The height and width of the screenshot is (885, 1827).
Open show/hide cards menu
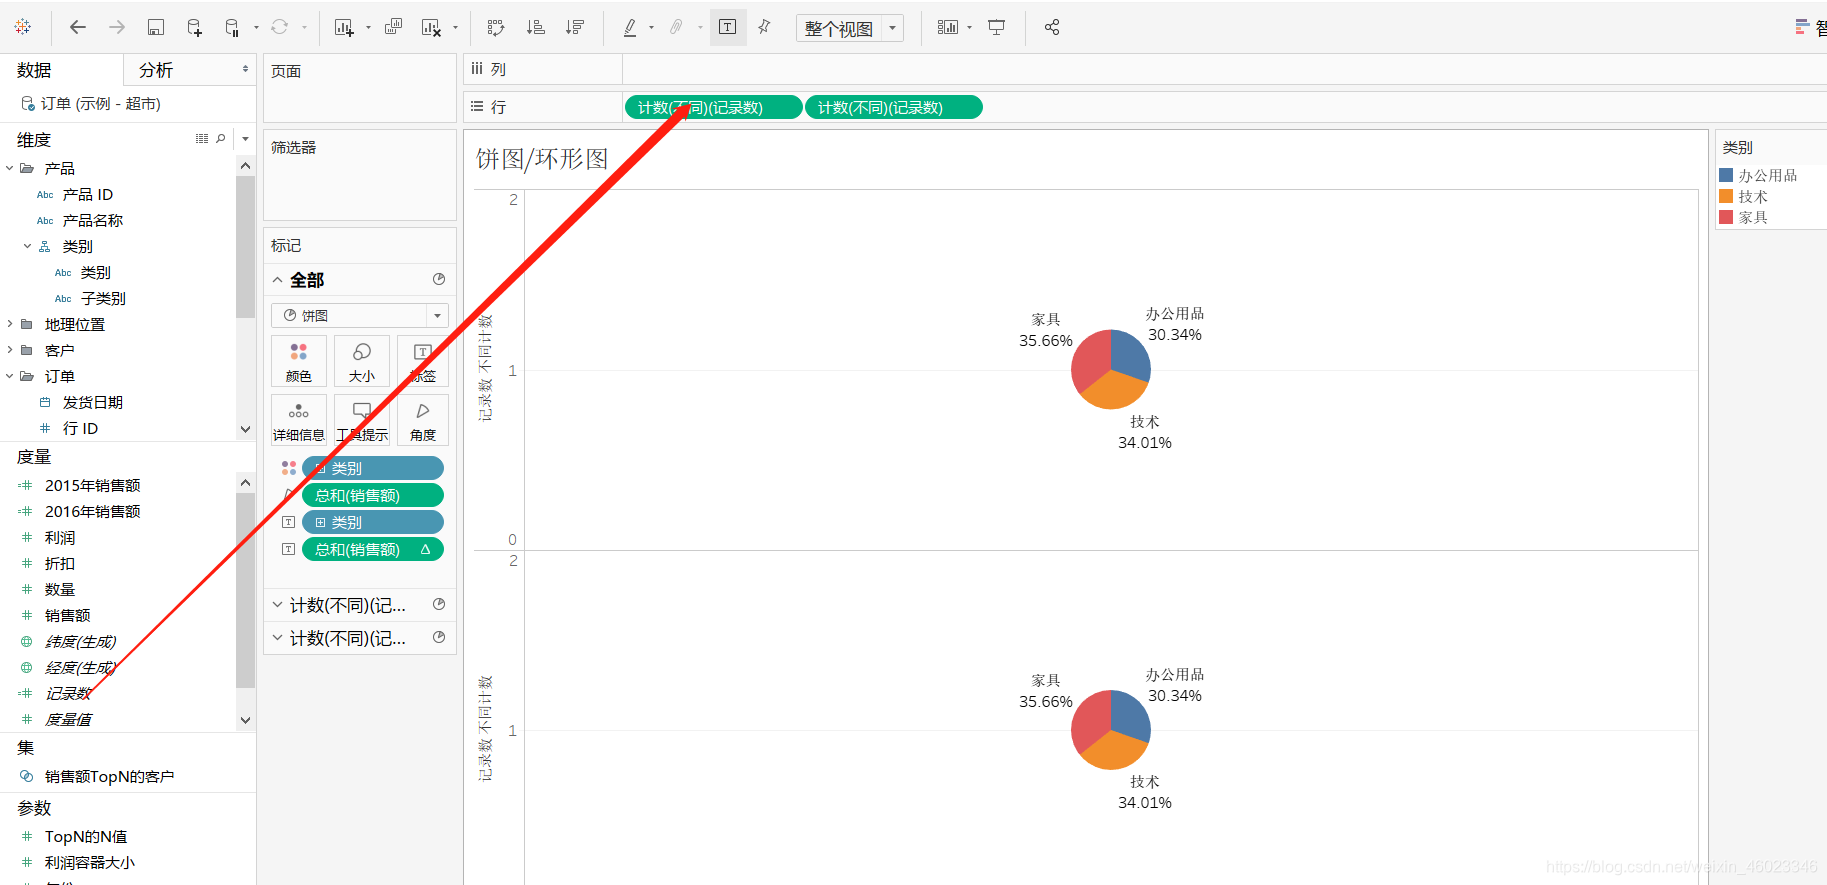point(948,27)
